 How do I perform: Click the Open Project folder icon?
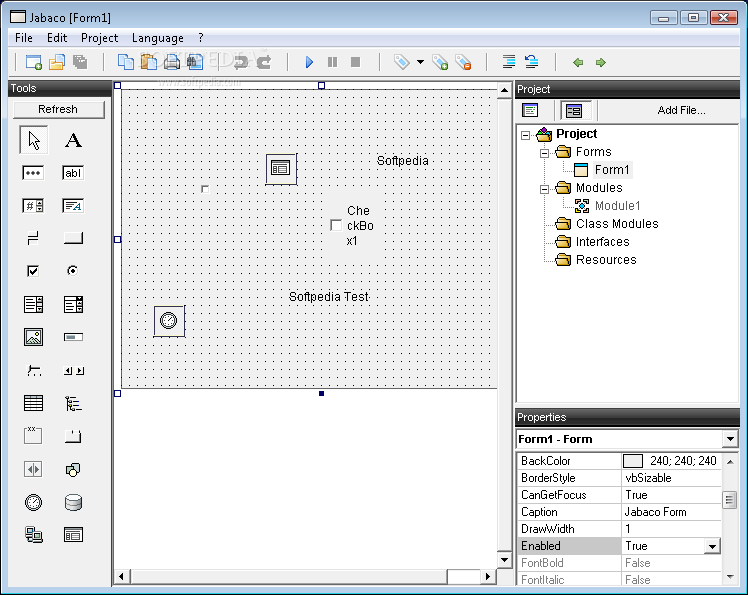57,62
